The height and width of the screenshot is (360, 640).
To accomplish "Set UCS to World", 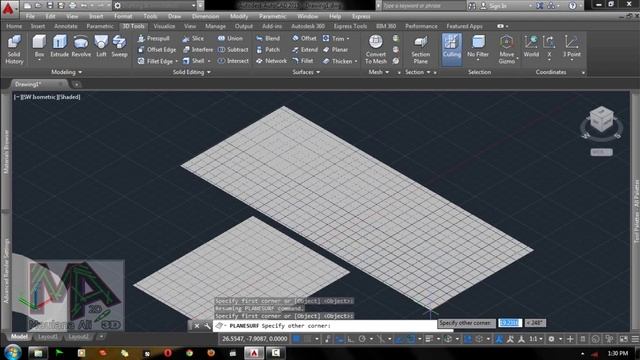I will (x=531, y=46).
